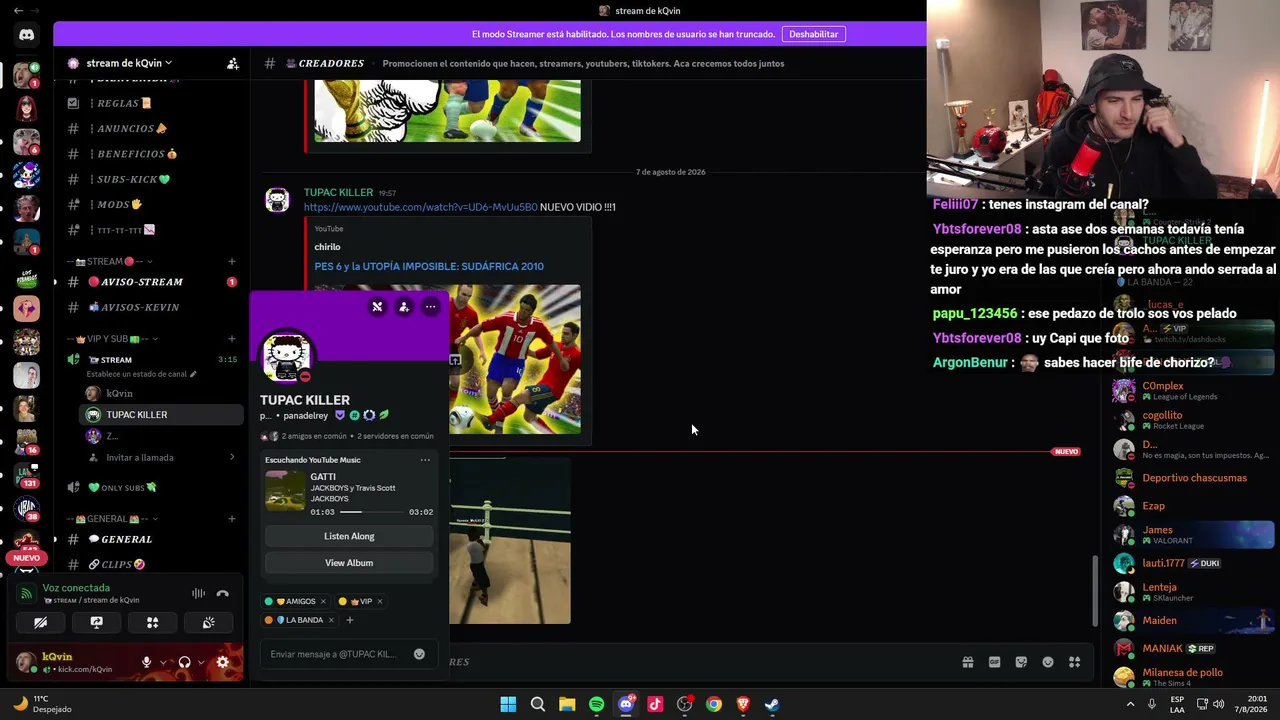Viewport: 1280px width, 720px height.
Task: Mute the microphone in user panel
Action: (146, 662)
